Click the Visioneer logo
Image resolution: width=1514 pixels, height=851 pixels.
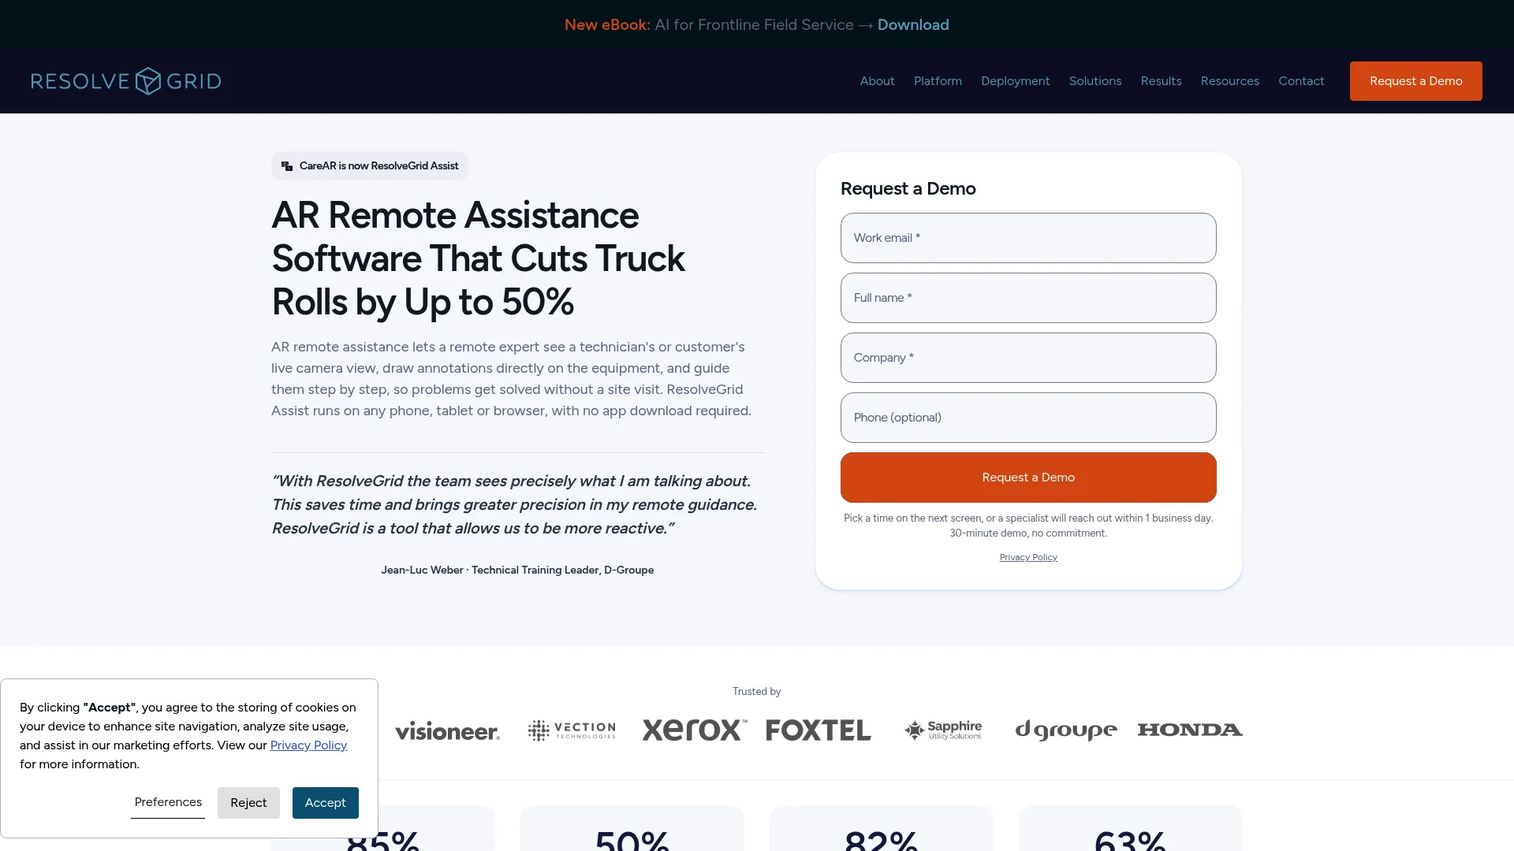coord(447,731)
